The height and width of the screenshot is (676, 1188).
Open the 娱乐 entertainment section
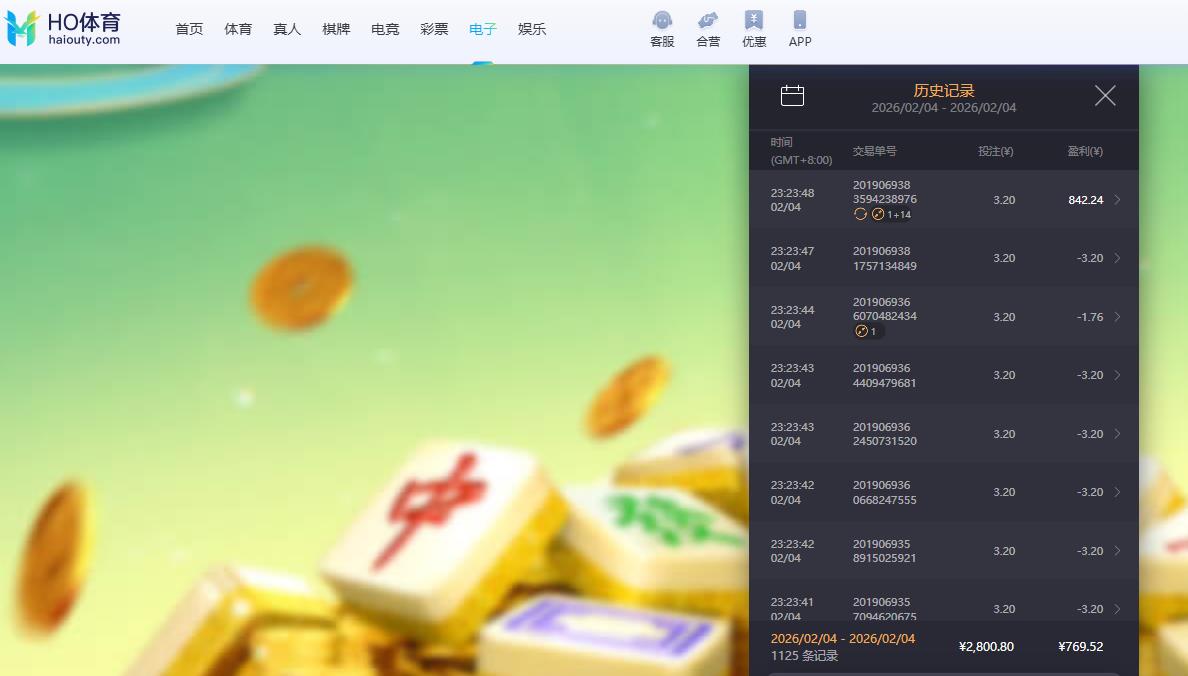click(x=532, y=29)
